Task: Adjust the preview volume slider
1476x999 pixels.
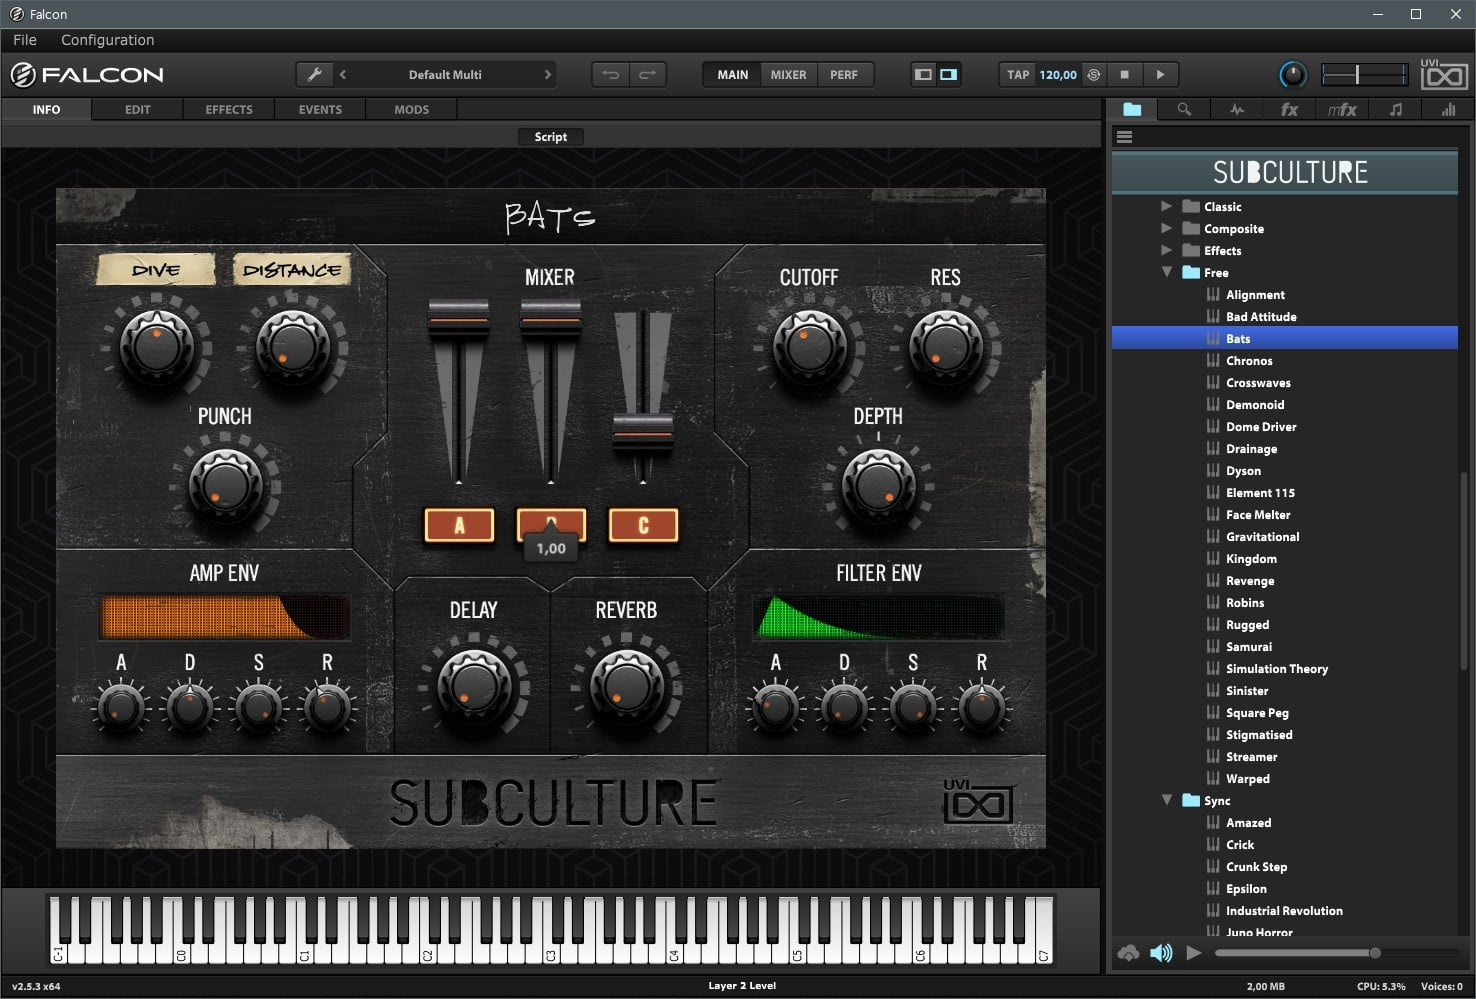Action: click(x=1336, y=953)
